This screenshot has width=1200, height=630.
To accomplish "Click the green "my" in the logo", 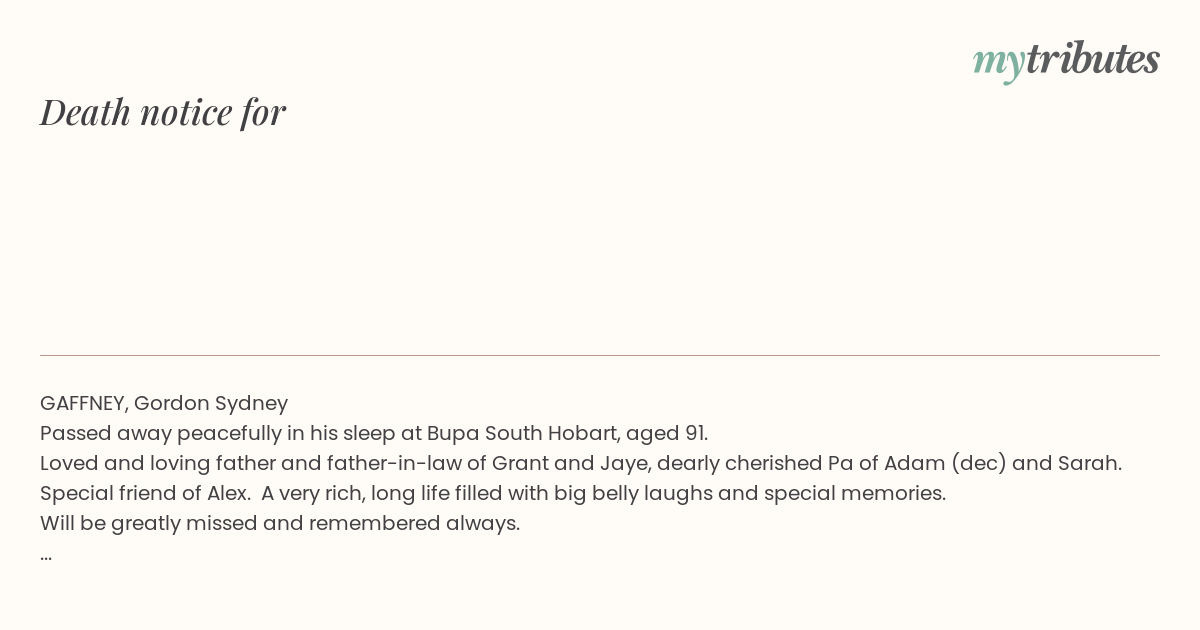I will [998, 63].
